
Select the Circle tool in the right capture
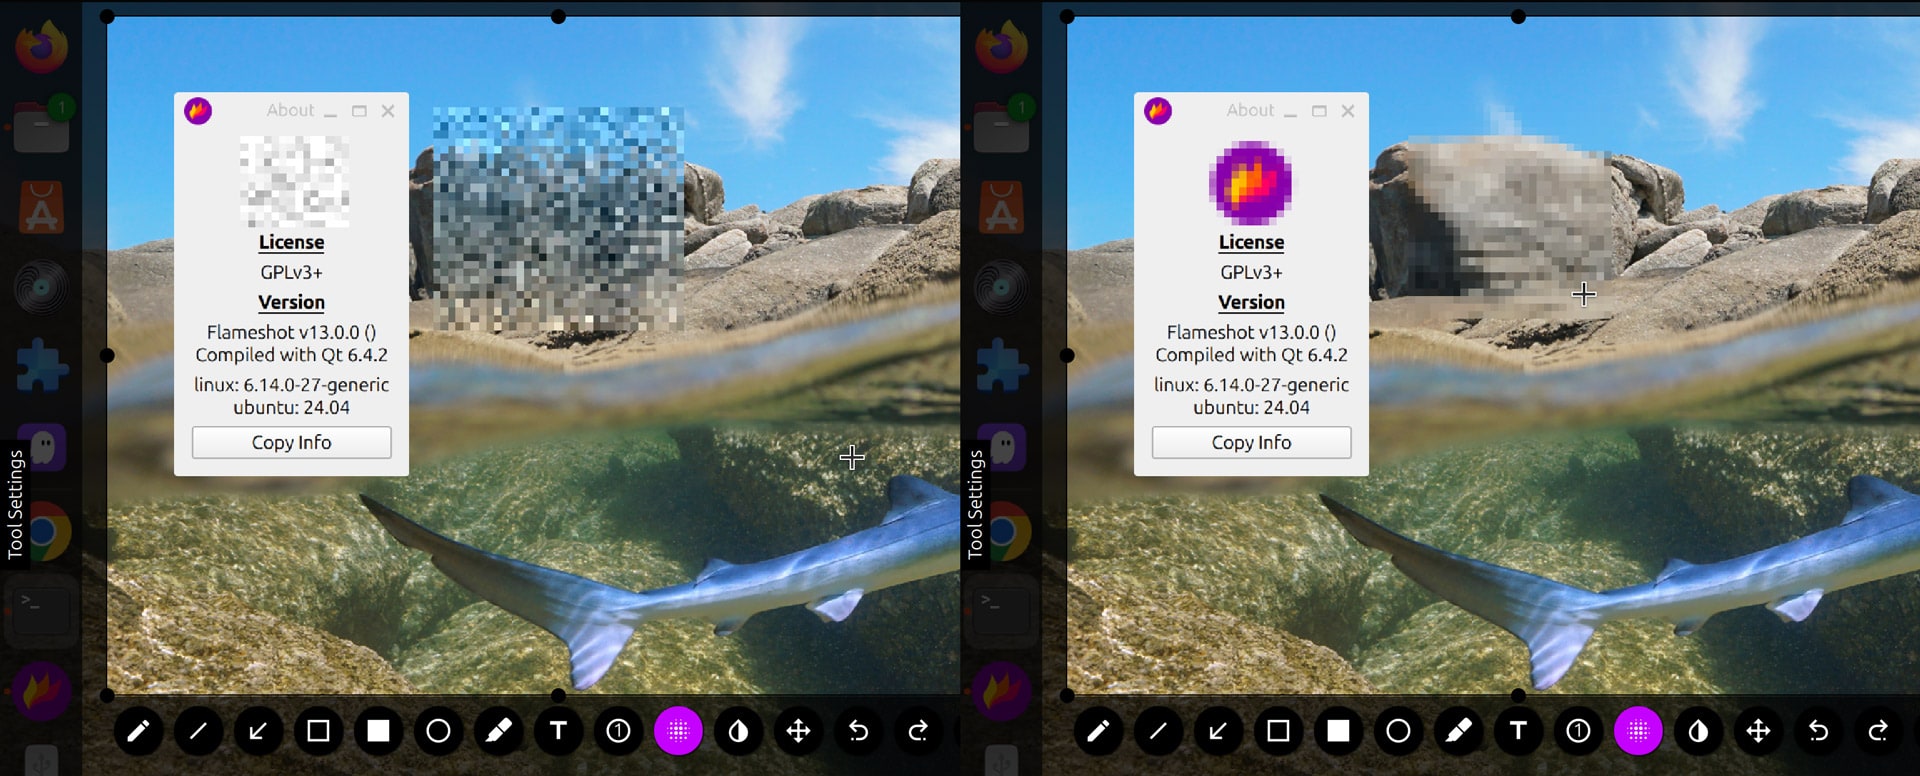1398,731
